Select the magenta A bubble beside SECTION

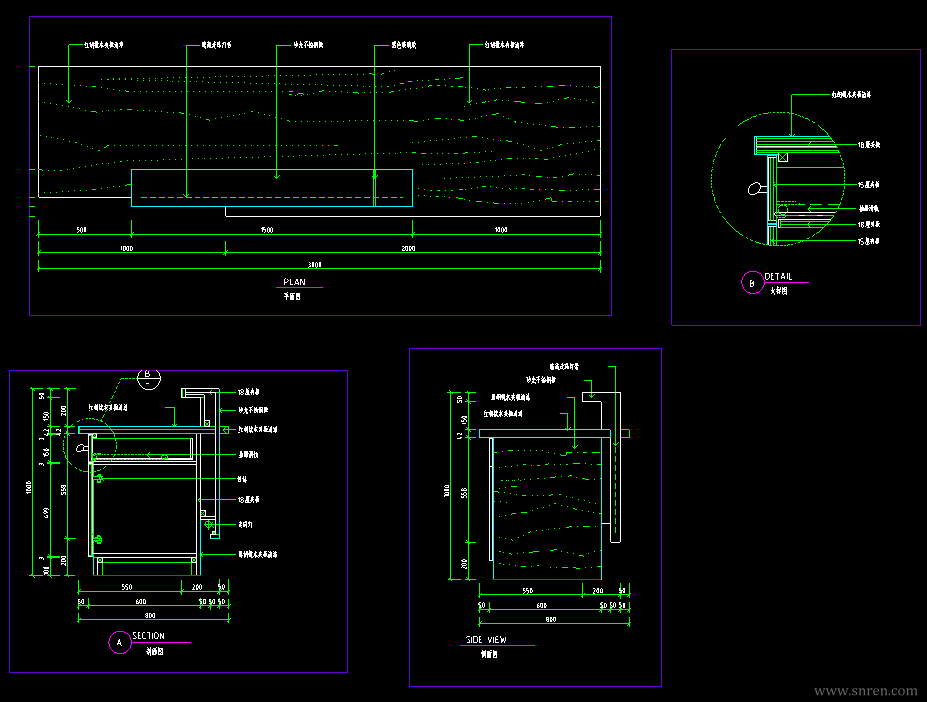[x=120, y=642]
